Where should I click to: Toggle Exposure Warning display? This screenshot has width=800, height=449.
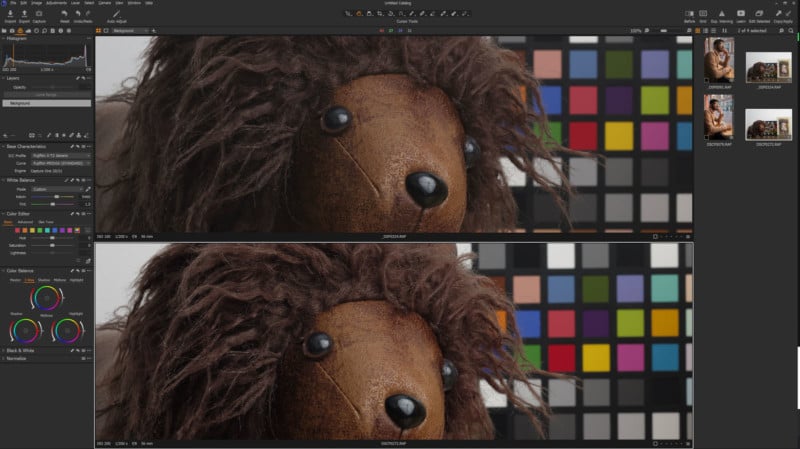721,14
